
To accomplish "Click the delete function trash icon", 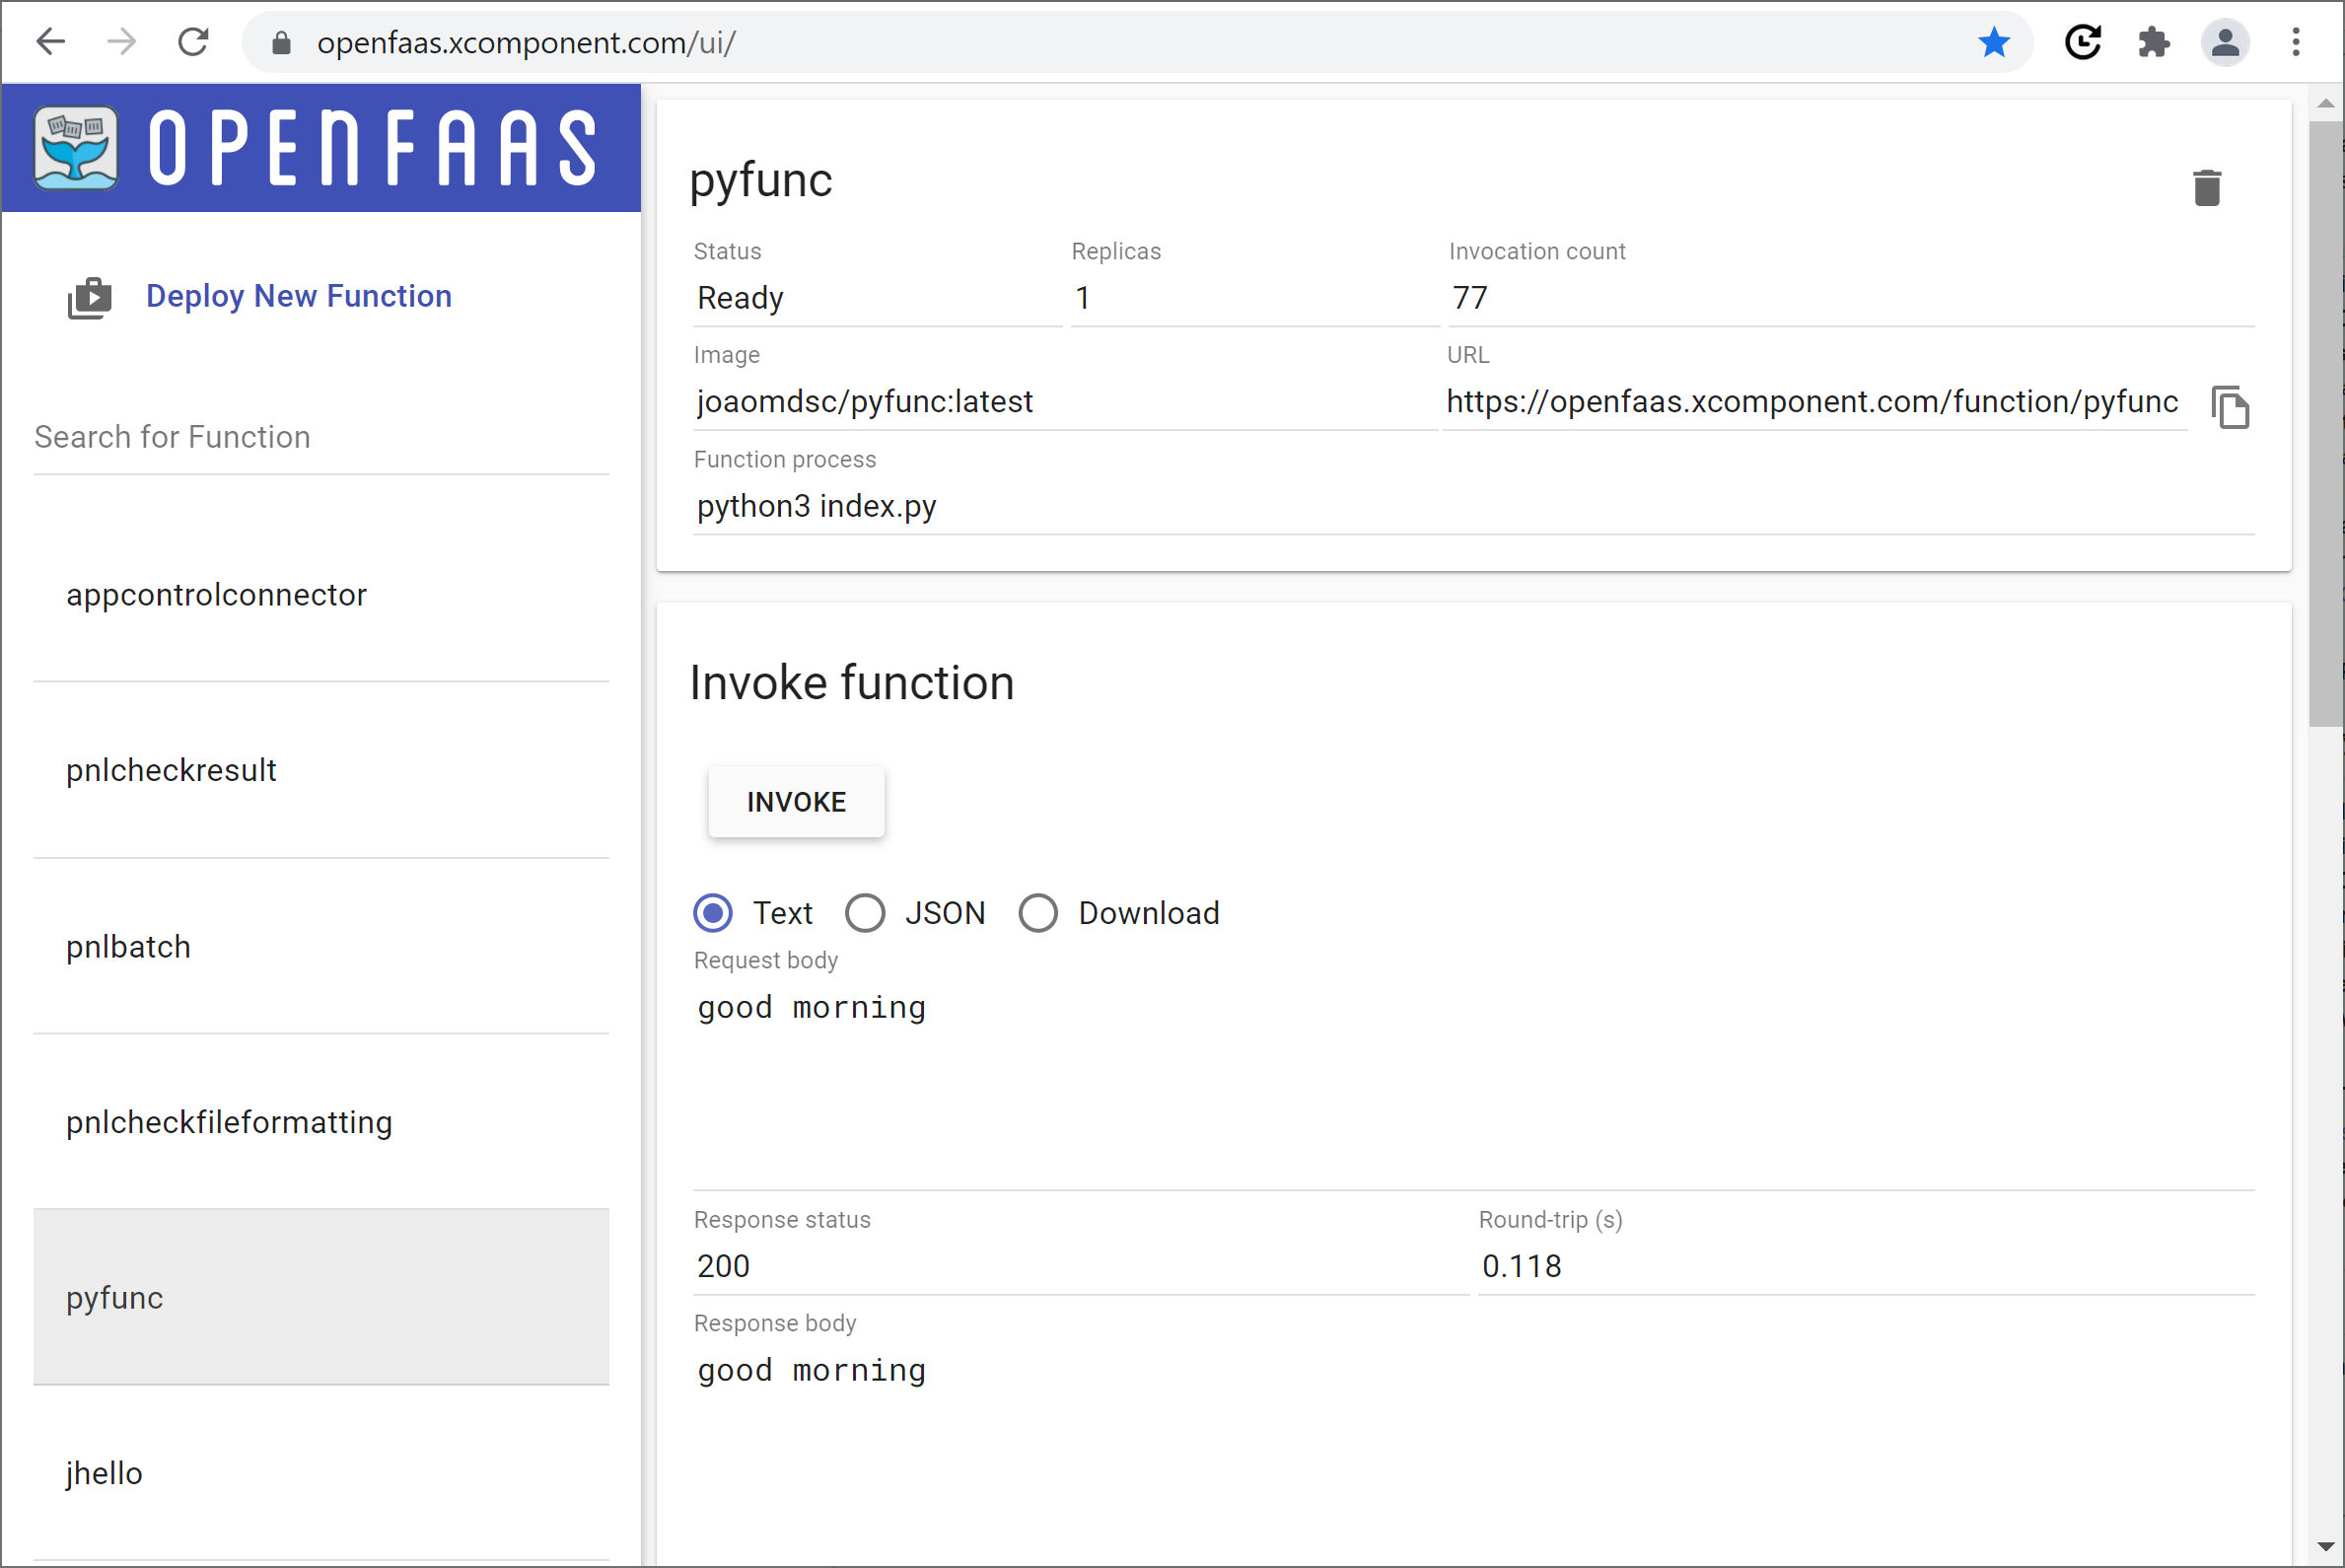I will 2207,187.
